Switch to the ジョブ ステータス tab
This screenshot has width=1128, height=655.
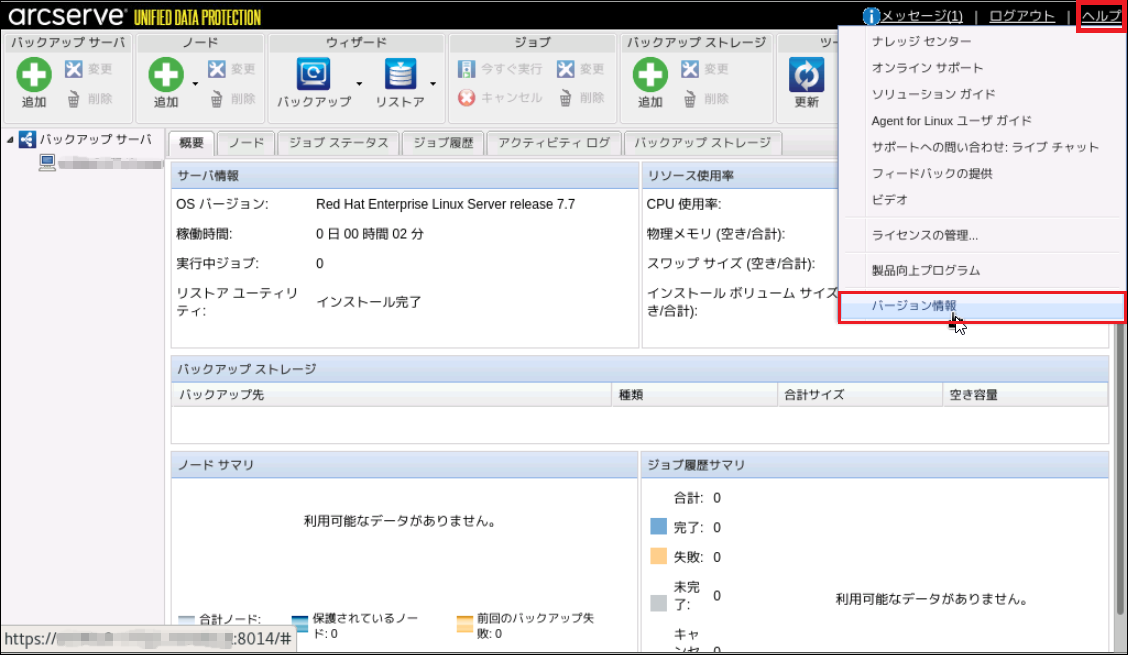point(338,143)
